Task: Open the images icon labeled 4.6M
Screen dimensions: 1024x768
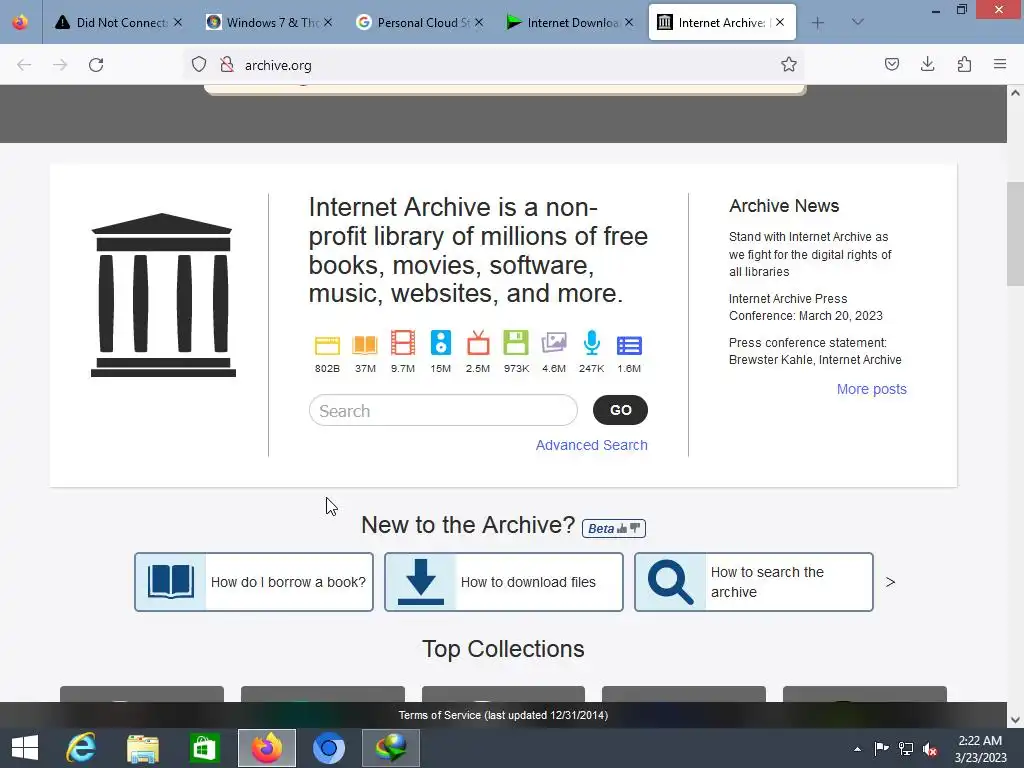Action: point(554,343)
